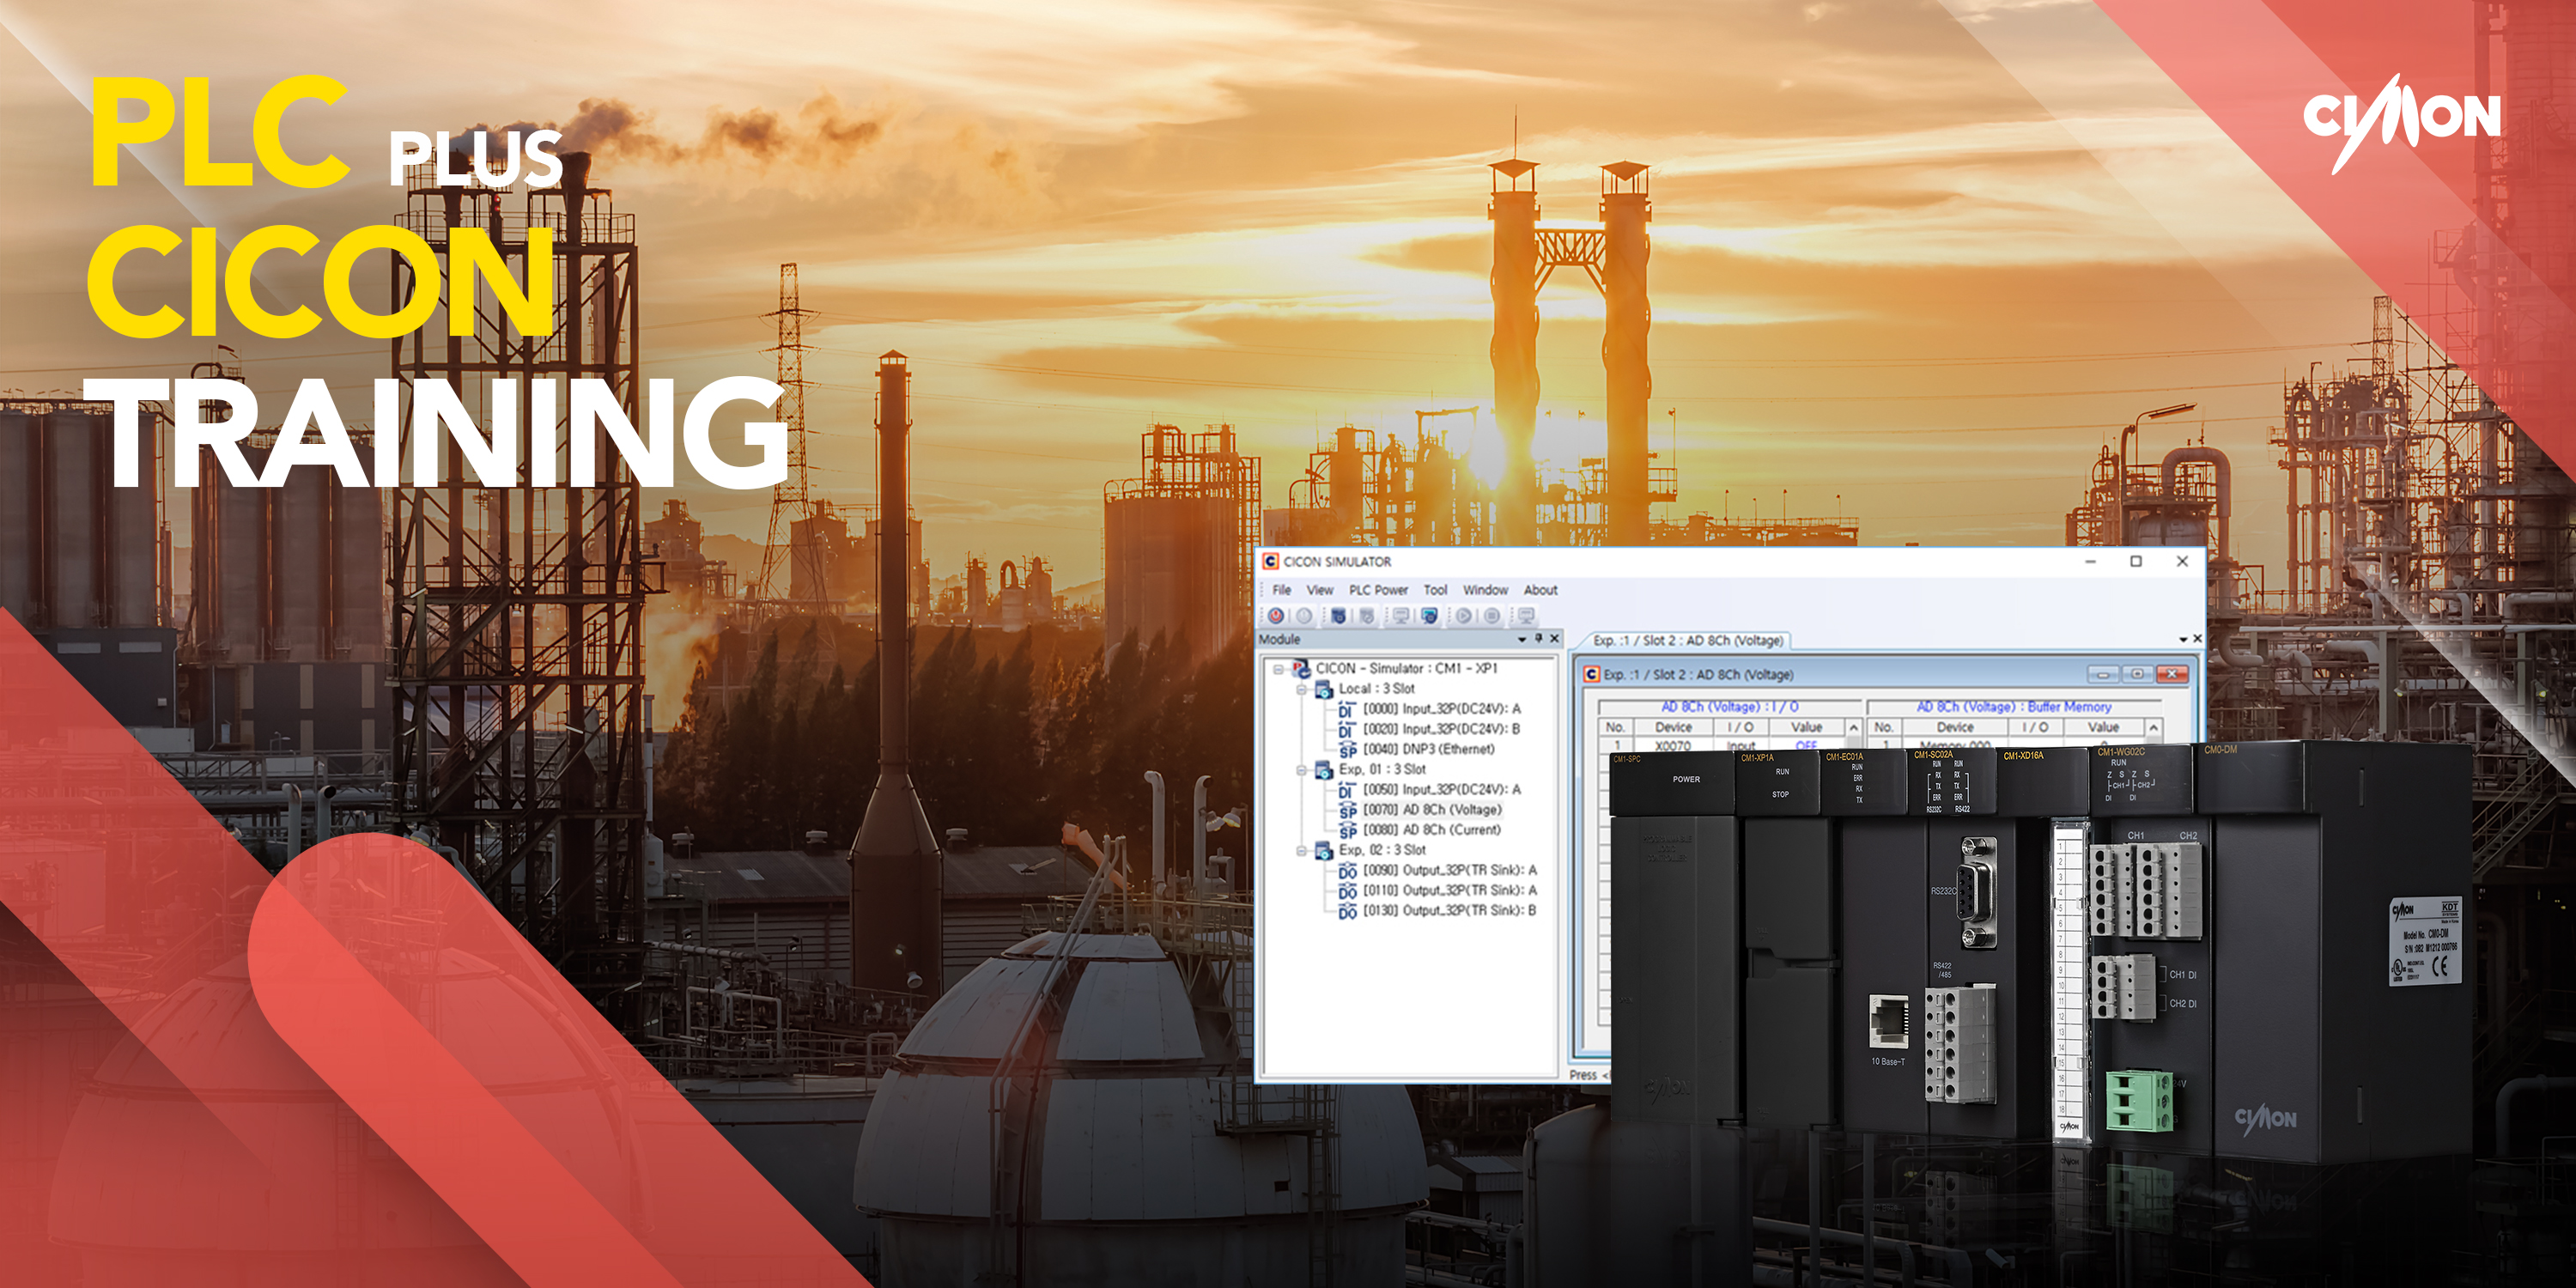Click the CICON - Simulator : CM1 - XP1 node icon

click(1301, 669)
